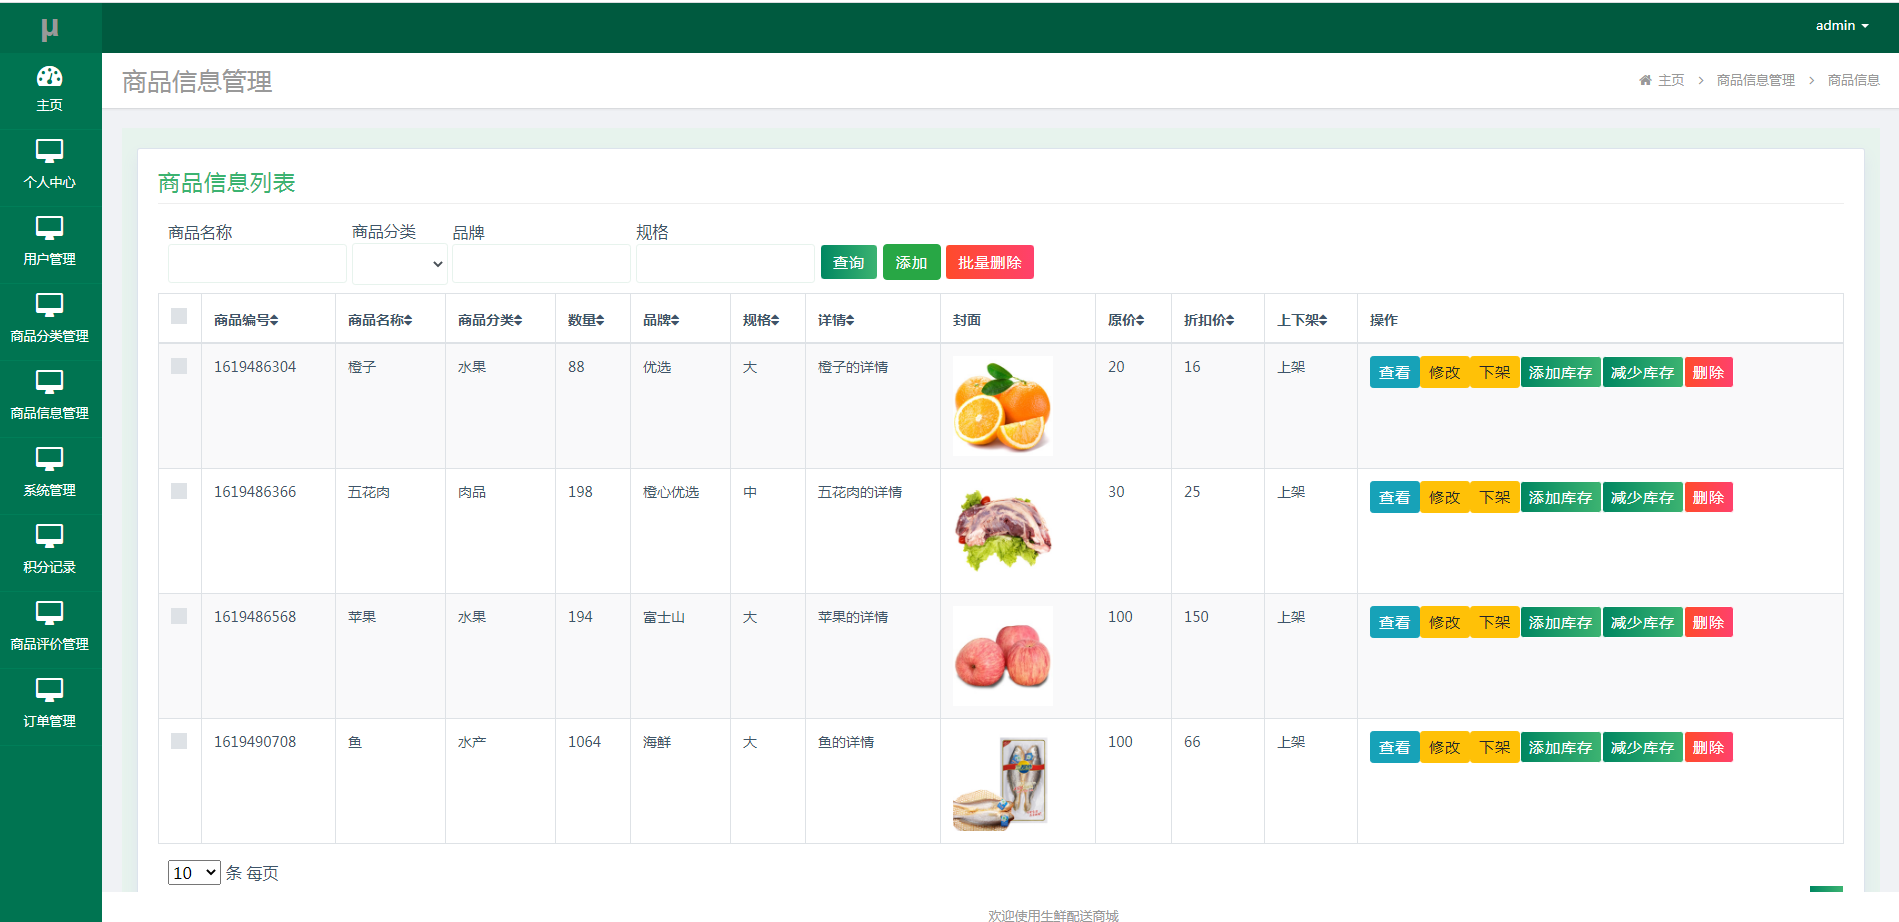The image size is (1899, 922).
Task: Click 添加库存 for the 鱼 row
Action: [1560, 747]
